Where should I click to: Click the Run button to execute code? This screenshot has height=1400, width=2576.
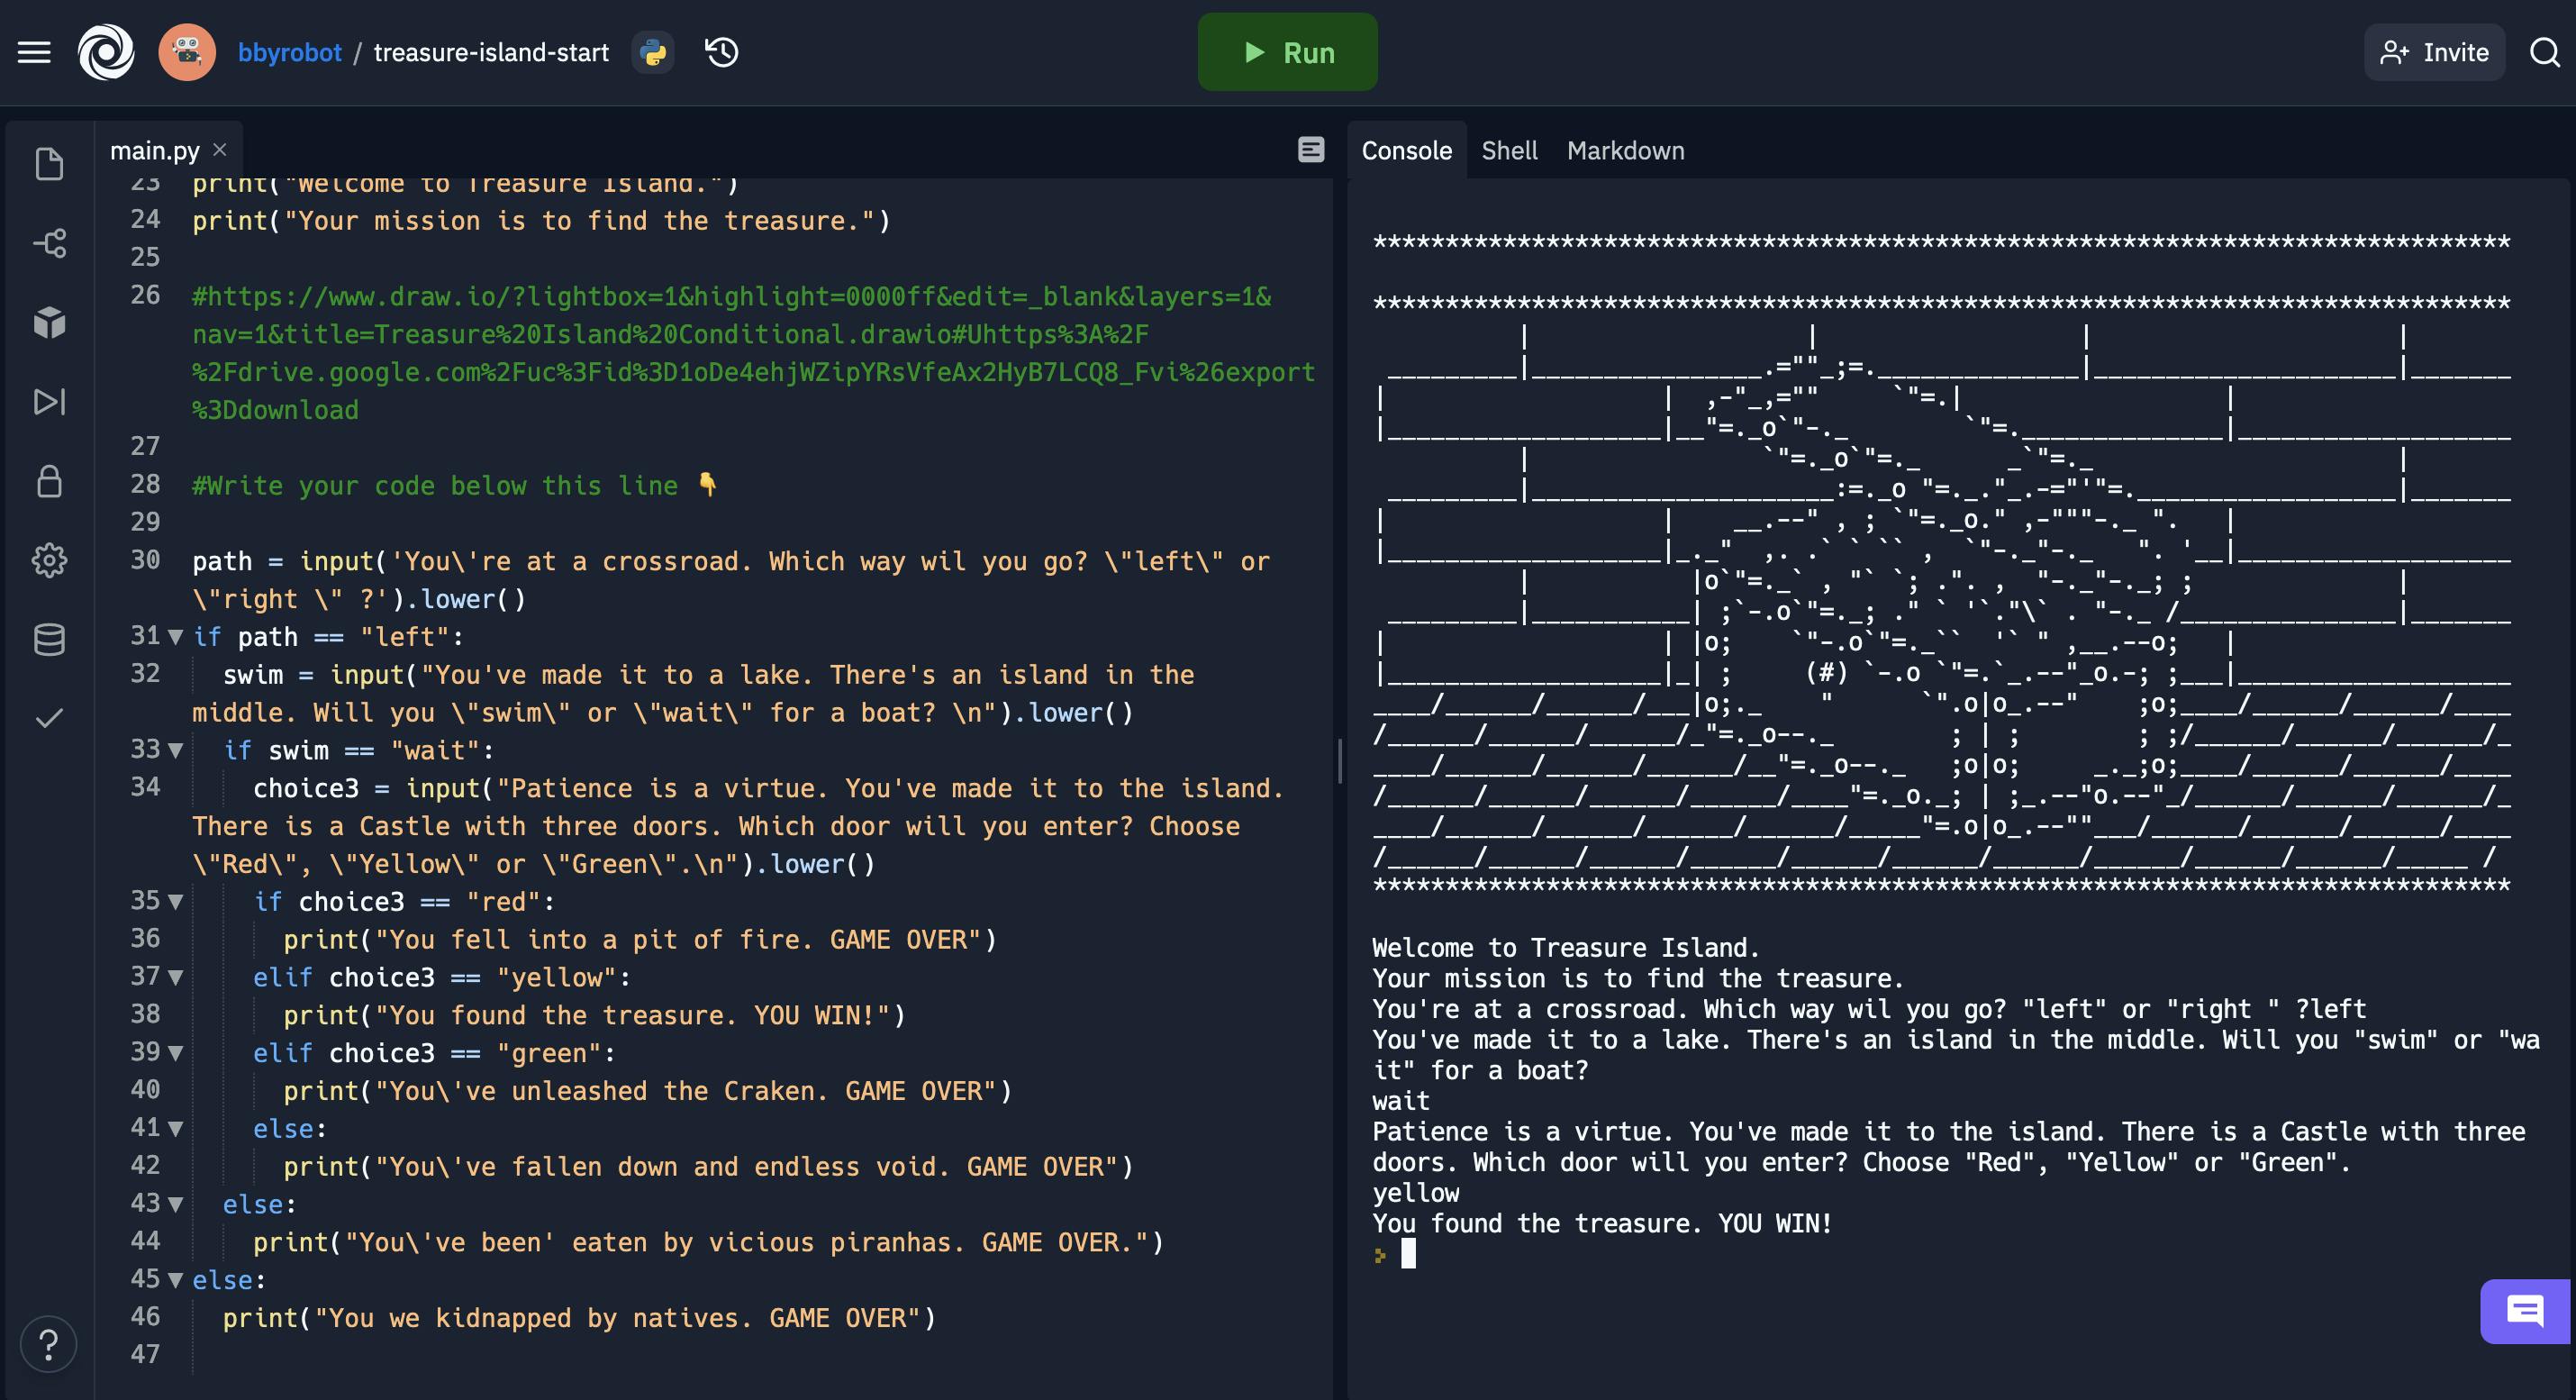click(1287, 51)
